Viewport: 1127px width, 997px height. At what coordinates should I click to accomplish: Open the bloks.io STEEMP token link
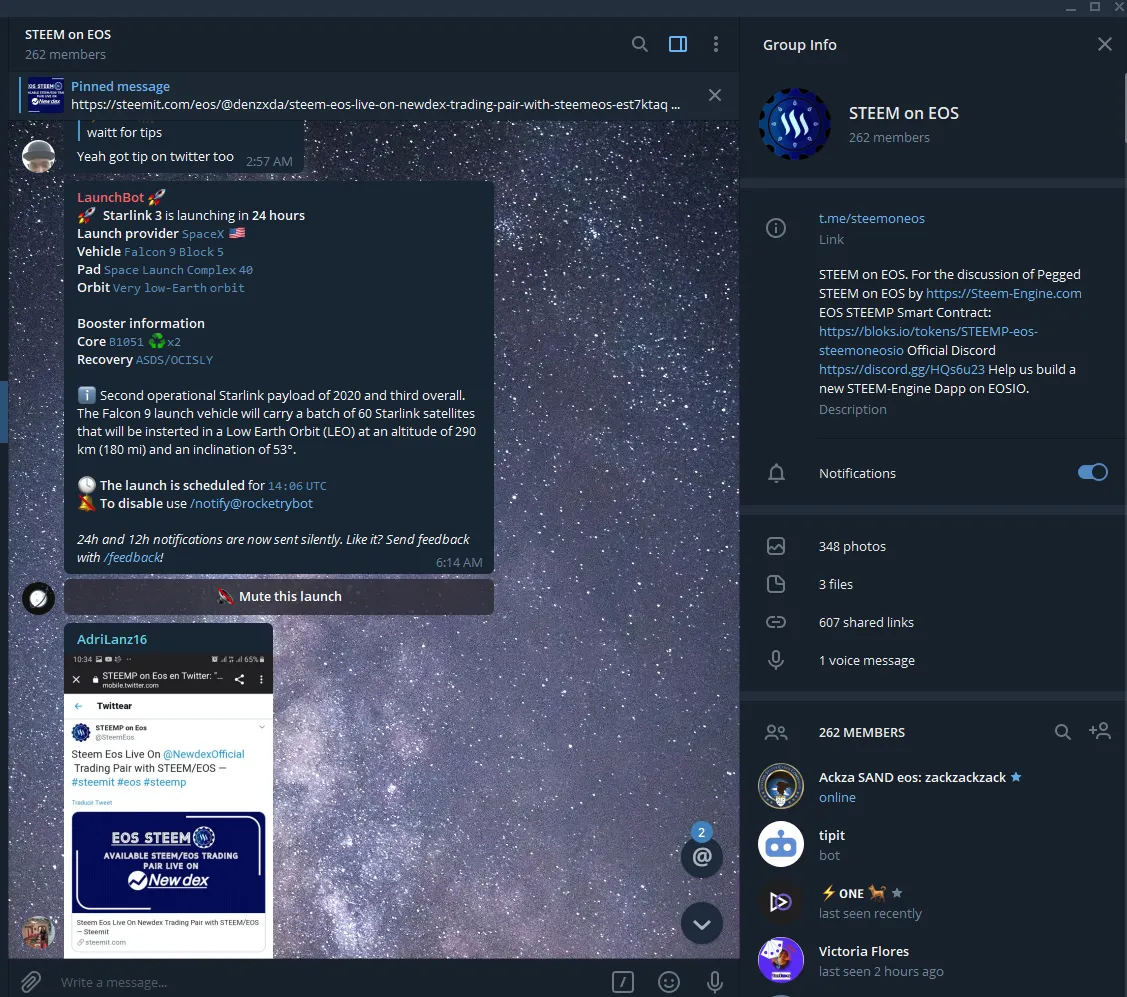click(928, 341)
